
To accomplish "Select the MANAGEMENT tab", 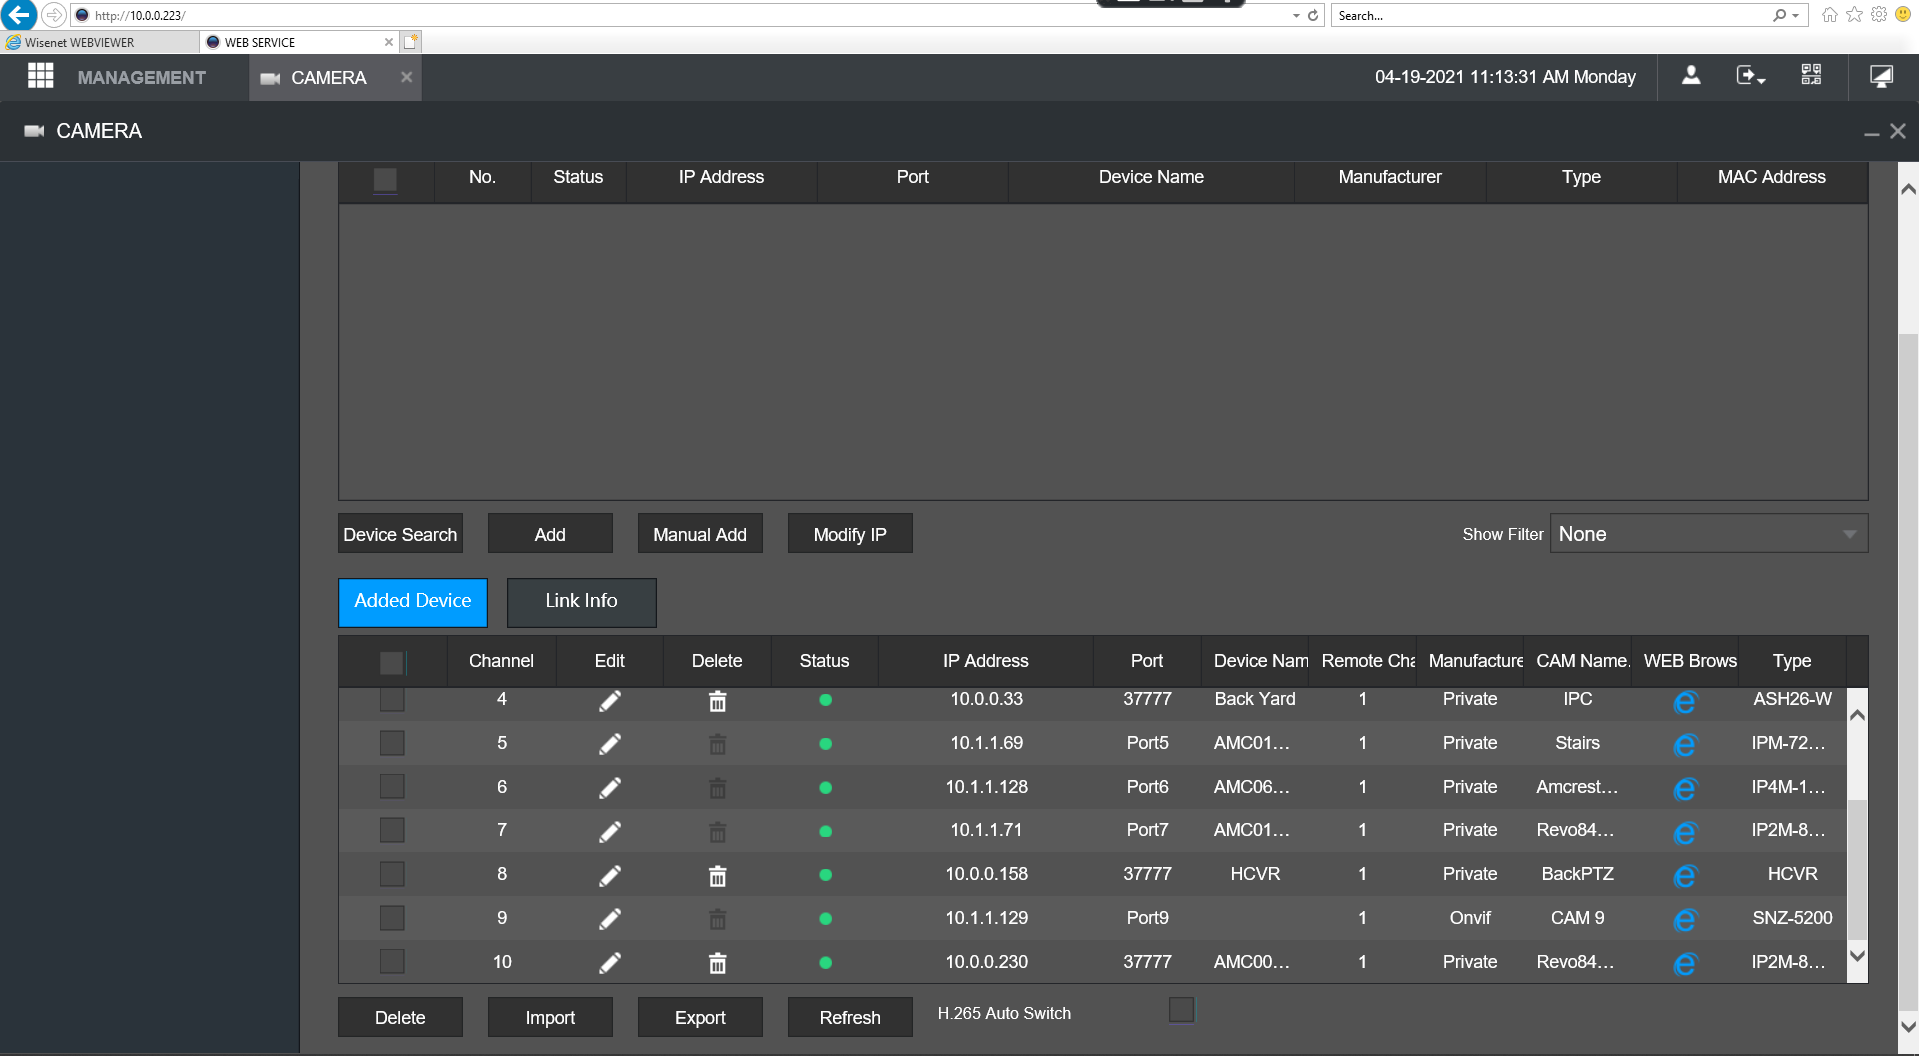I will coord(141,78).
